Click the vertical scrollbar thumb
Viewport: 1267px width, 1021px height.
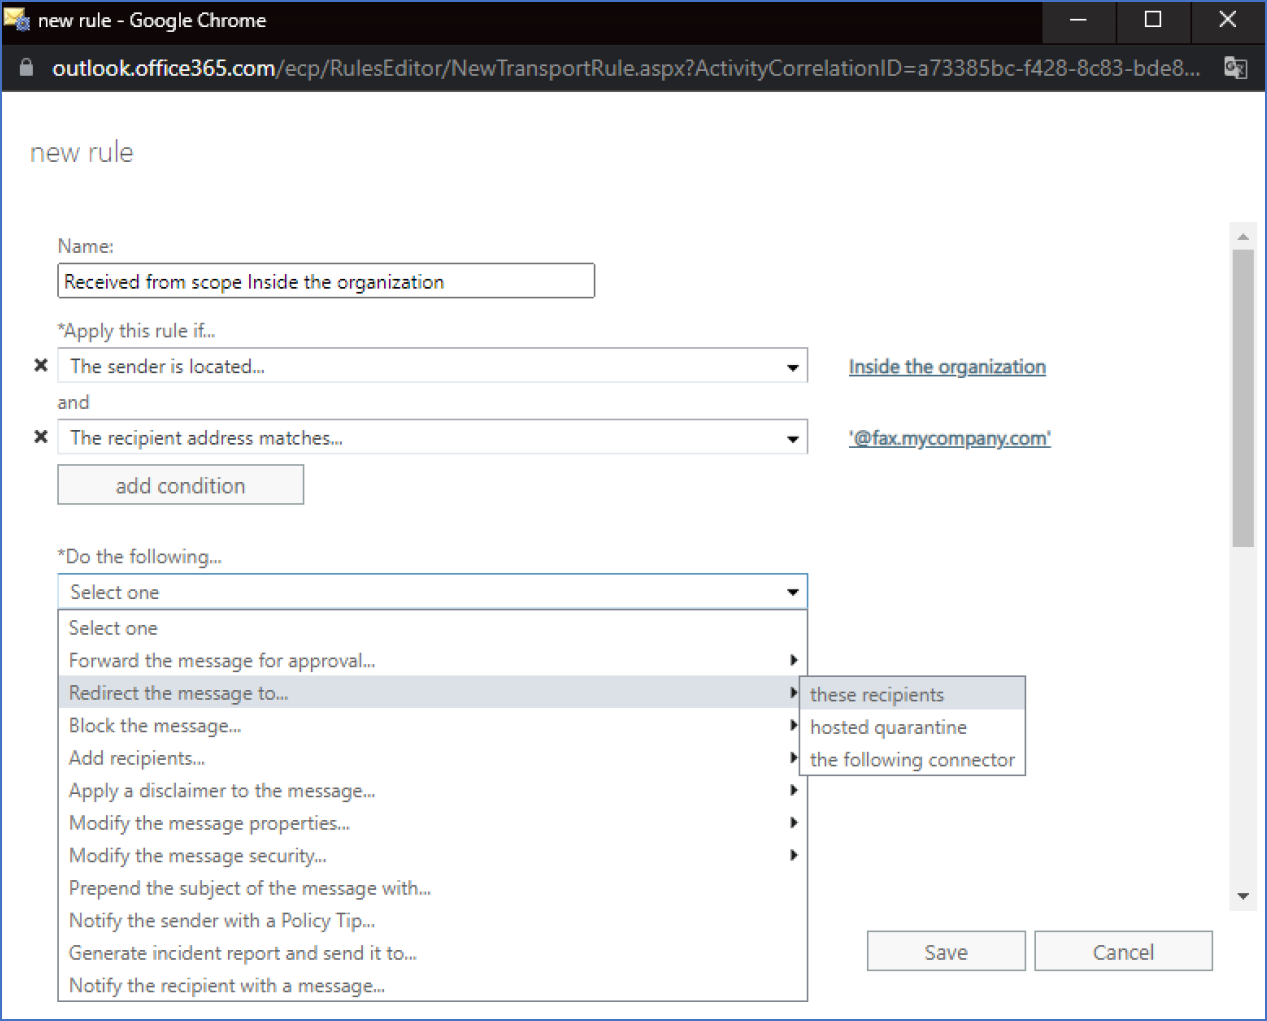coord(1243,400)
